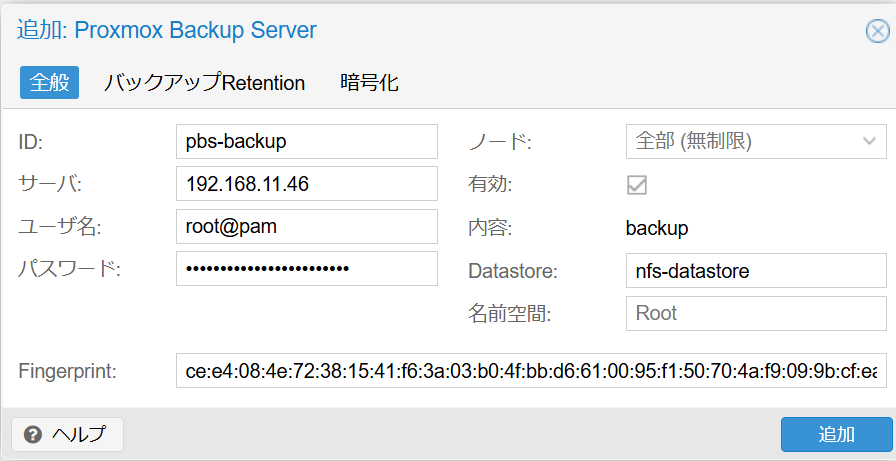
Task: Focus the ID field containing pbs-backup
Action: pyautogui.click(x=307, y=141)
